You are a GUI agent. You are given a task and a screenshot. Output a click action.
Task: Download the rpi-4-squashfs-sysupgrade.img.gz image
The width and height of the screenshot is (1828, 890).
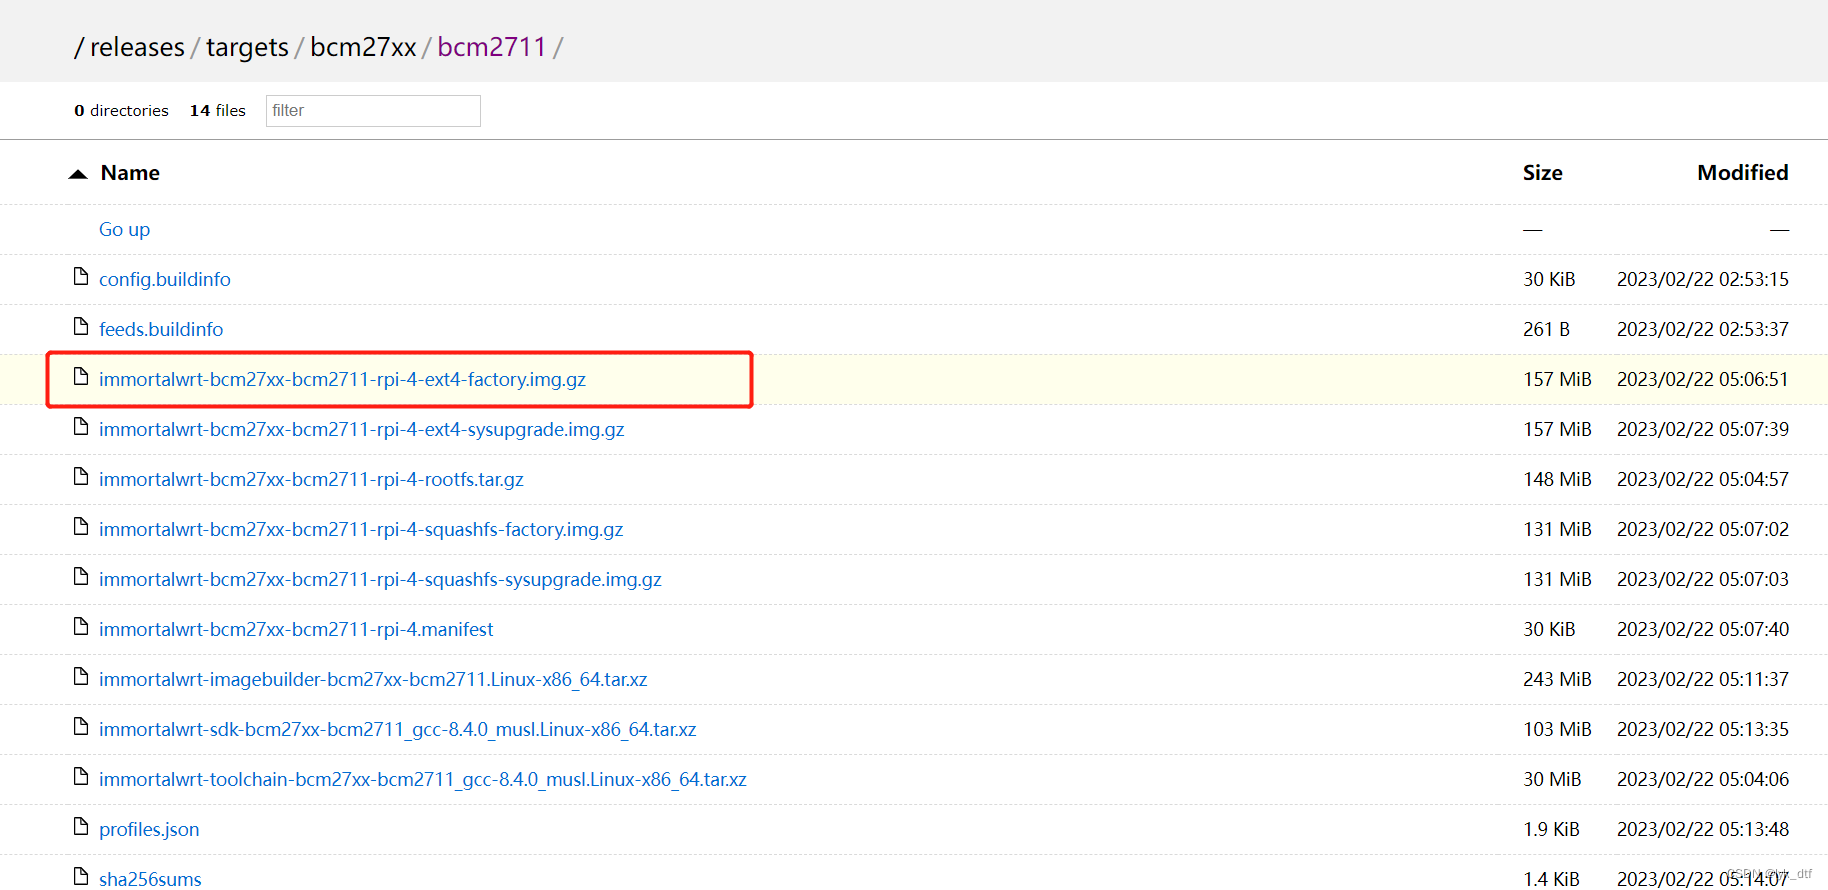(x=380, y=579)
